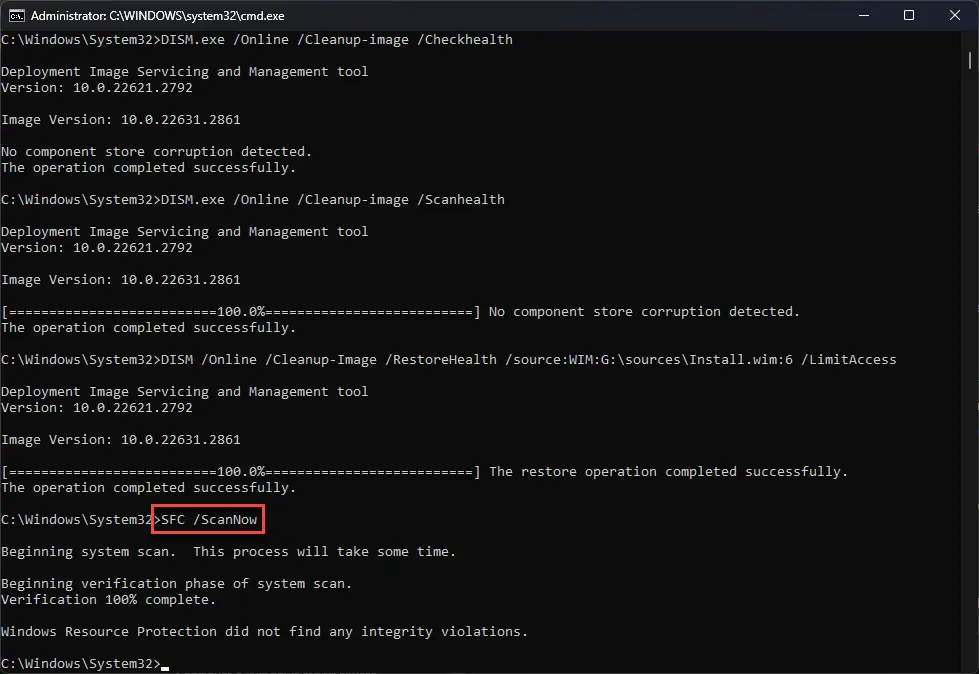Click 'Beginning system scan. This process will take some time.'
This screenshot has width=979, height=674.
pos(229,552)
